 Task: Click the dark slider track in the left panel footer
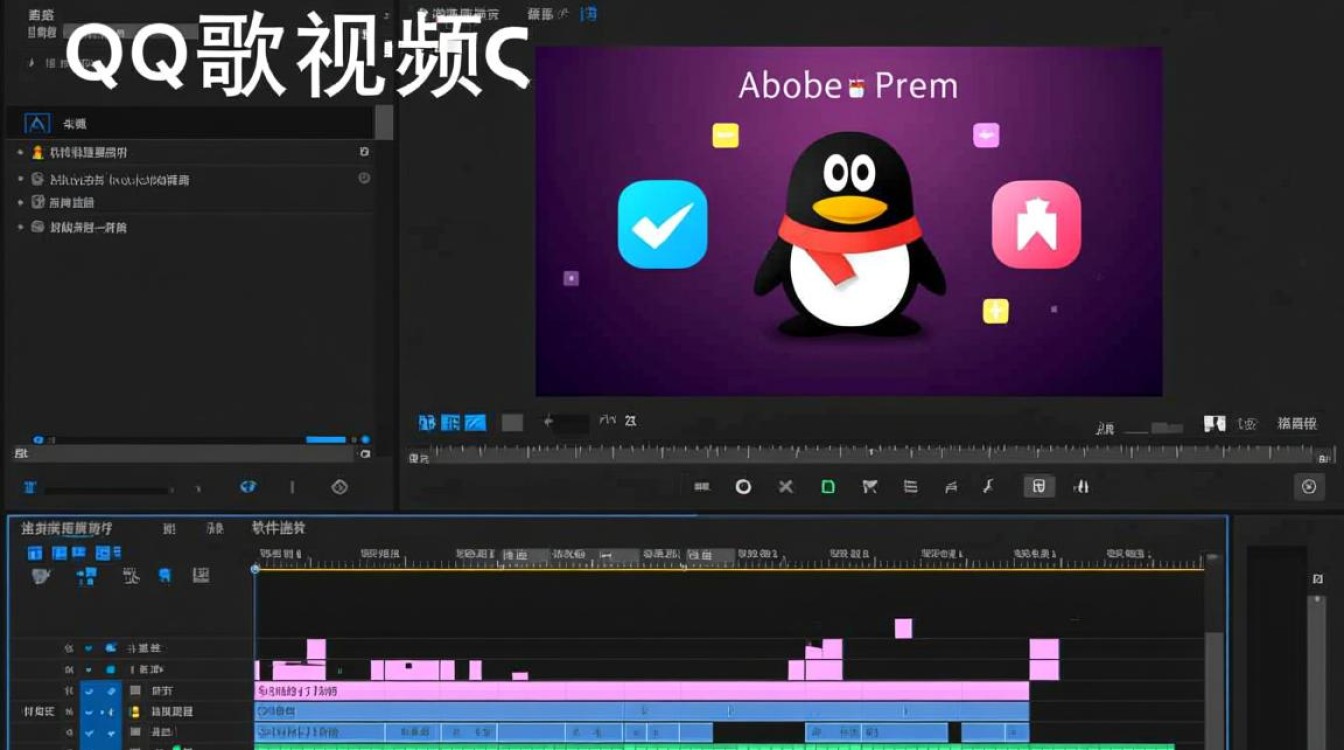coord(107,490)
